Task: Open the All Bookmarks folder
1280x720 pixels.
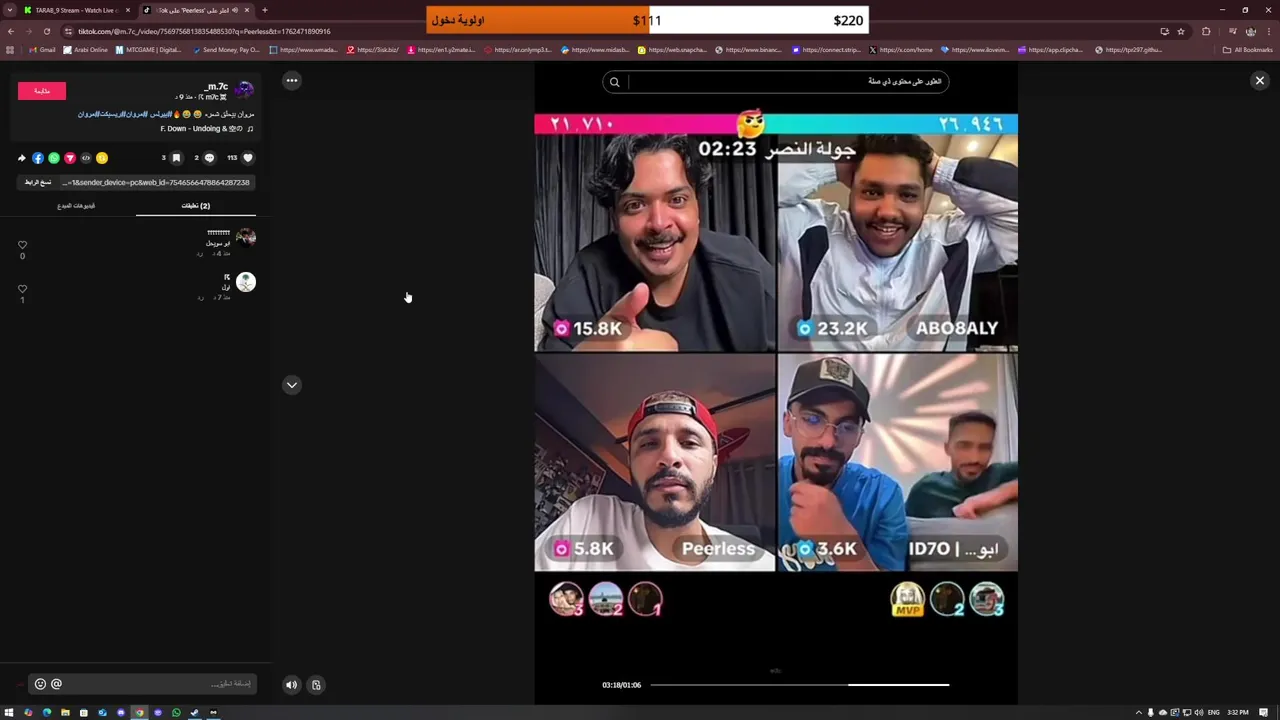Action: click(x=1248, y=49)
